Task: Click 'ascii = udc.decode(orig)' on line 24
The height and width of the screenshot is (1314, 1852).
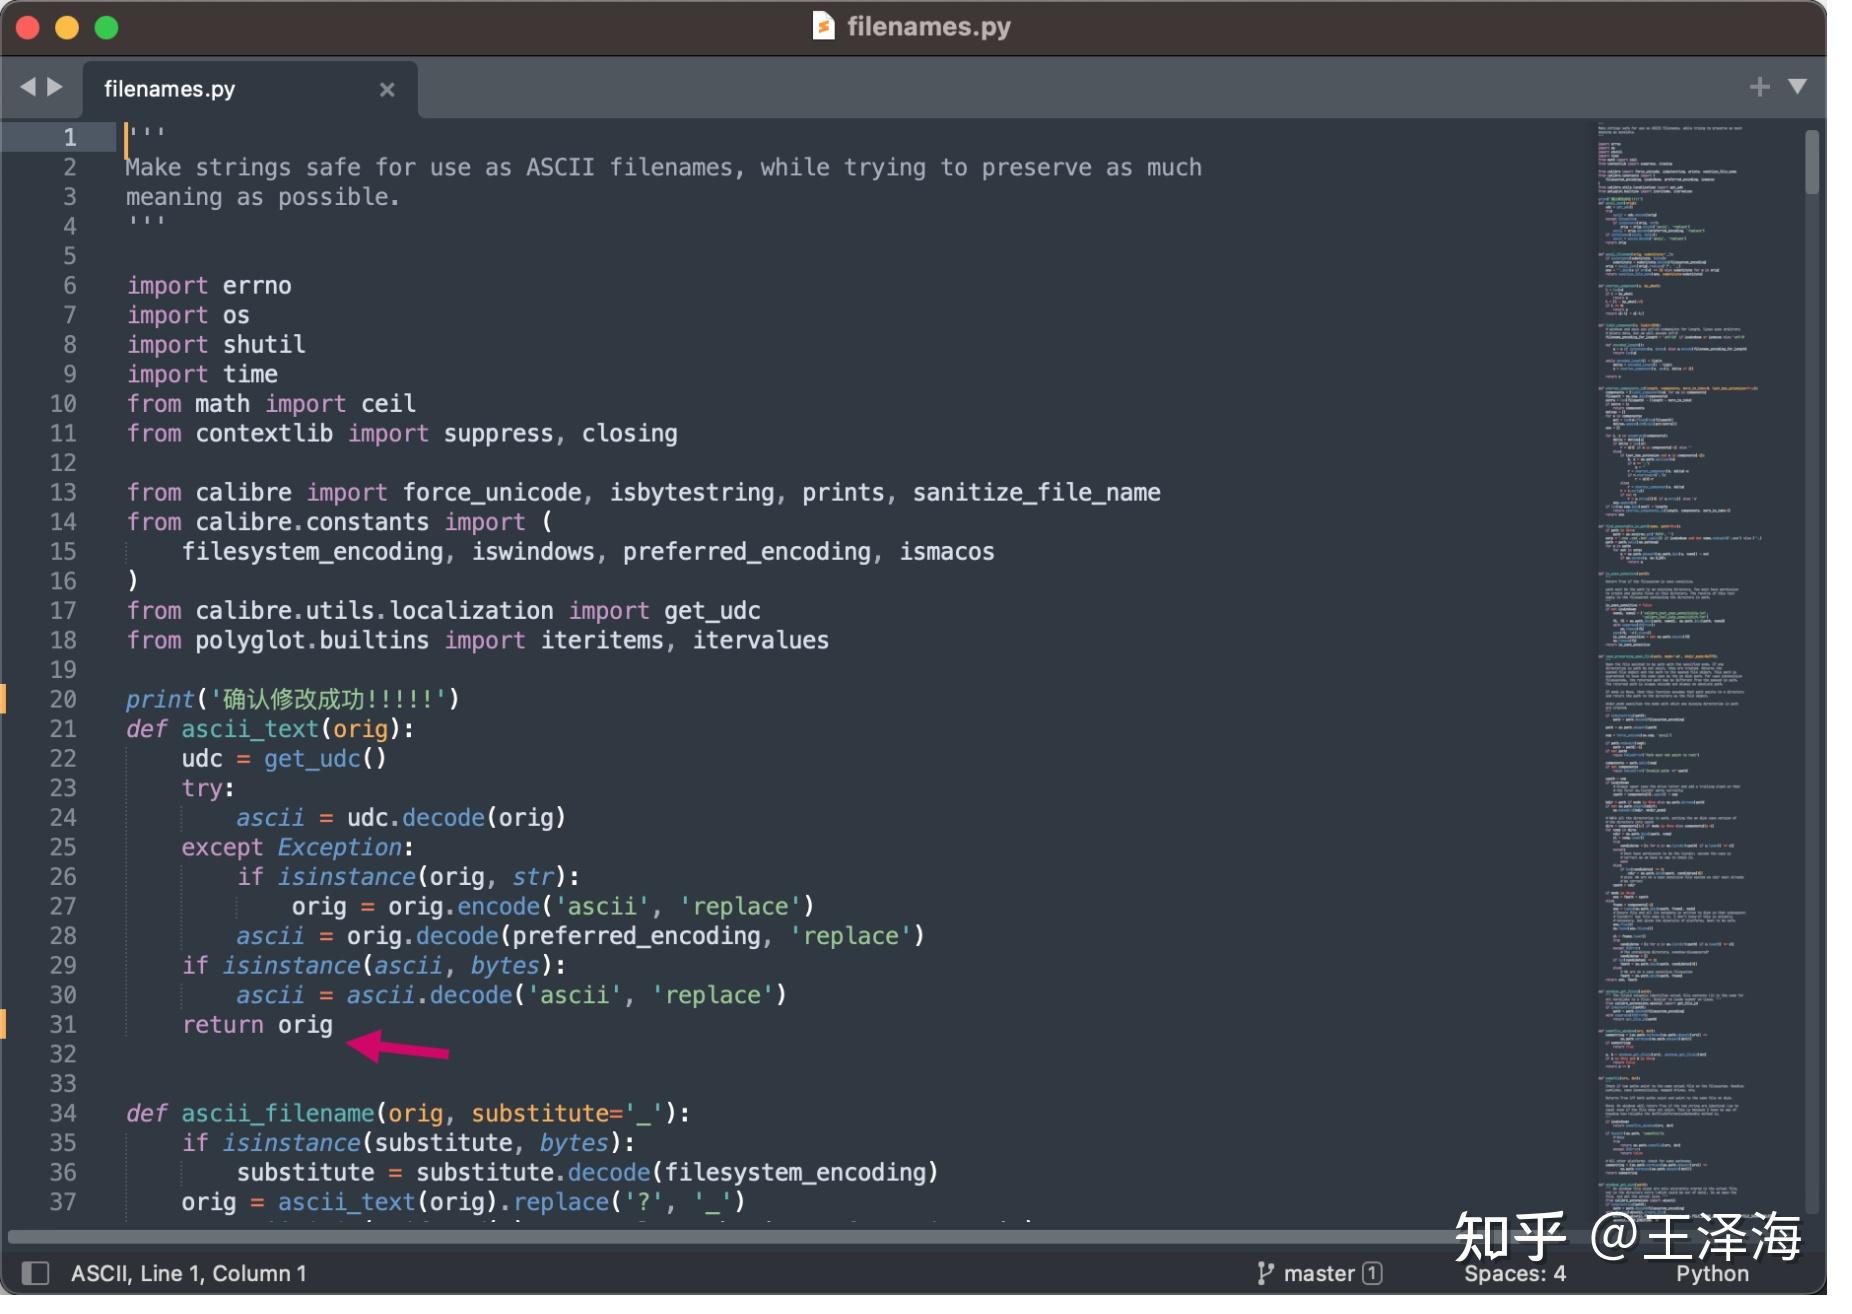Action: pyautogui.click(x=401, y=817)
